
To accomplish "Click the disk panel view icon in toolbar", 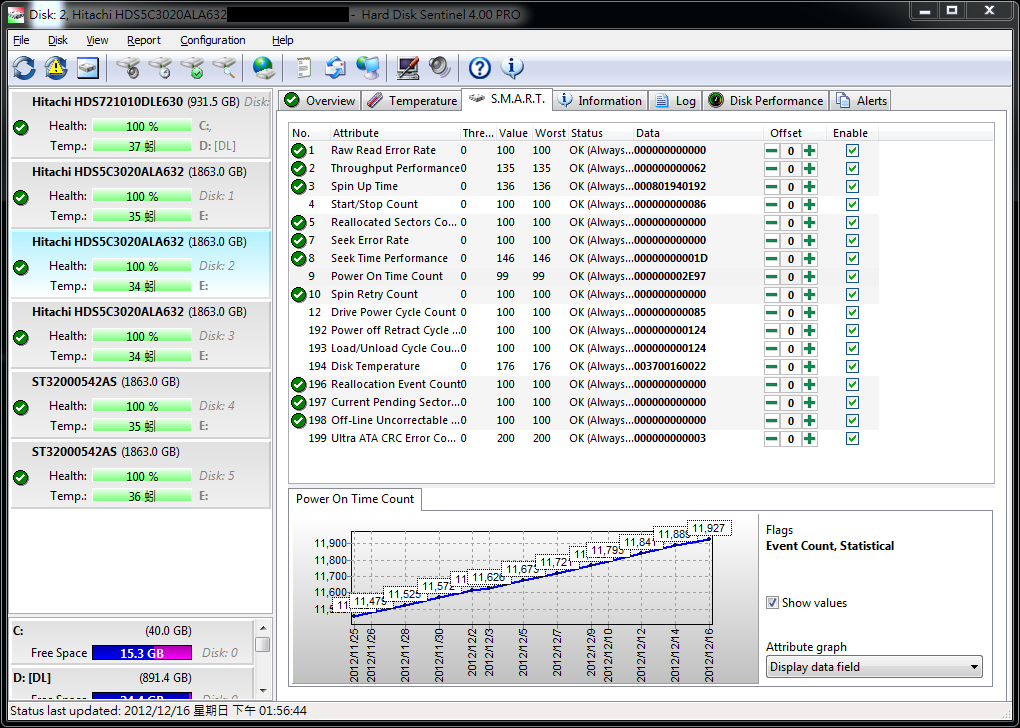I will tap(88, 68).
